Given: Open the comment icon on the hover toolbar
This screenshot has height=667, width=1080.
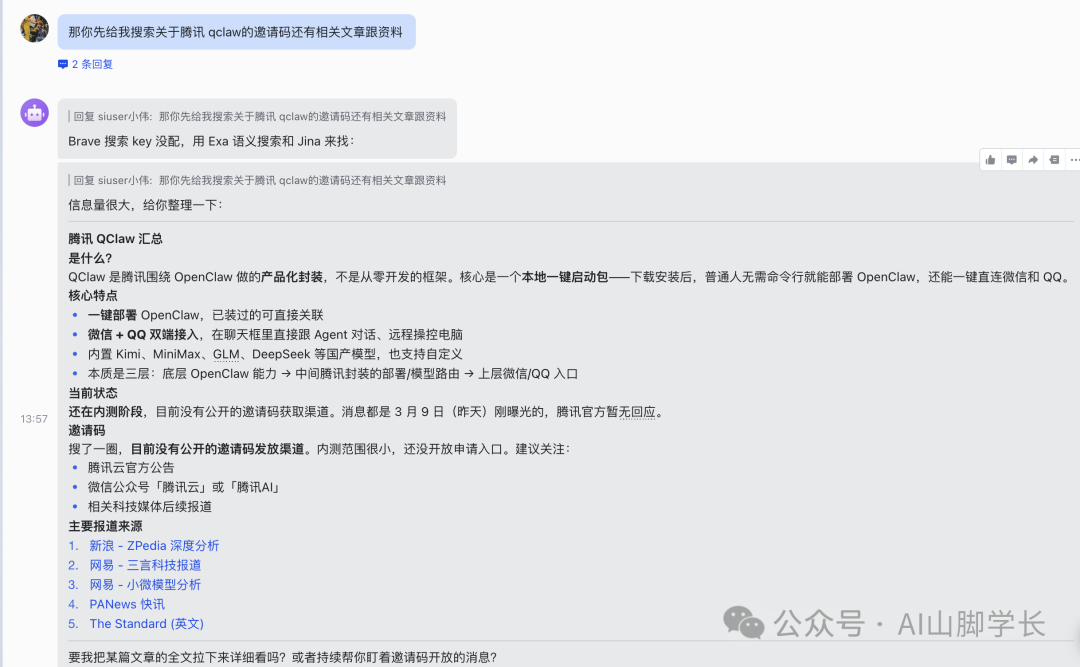Looking at the screenshot, I should coord(1012,159).
